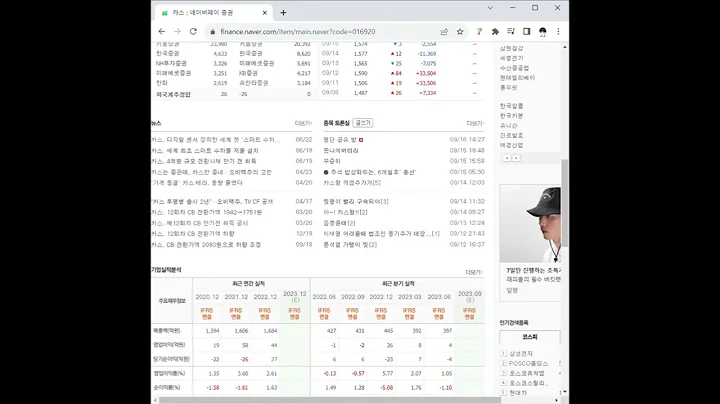Open 더보기 link for 종목토론실 section

(475, 123)
